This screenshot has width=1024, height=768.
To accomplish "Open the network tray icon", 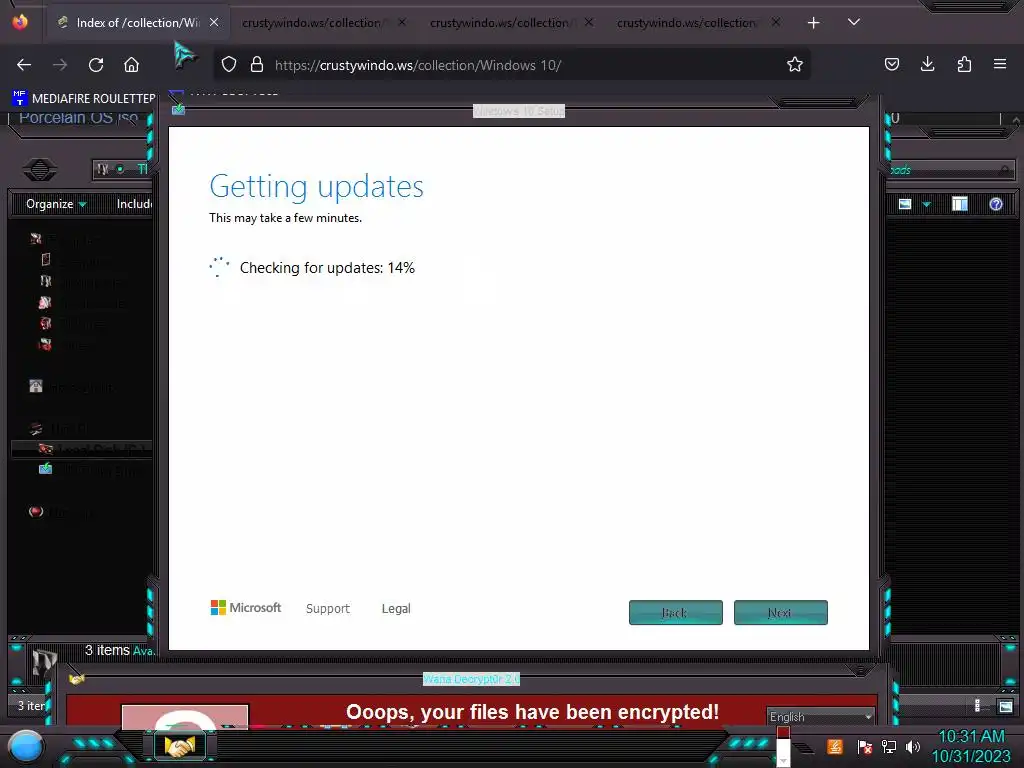I will (x=889, y=746).
